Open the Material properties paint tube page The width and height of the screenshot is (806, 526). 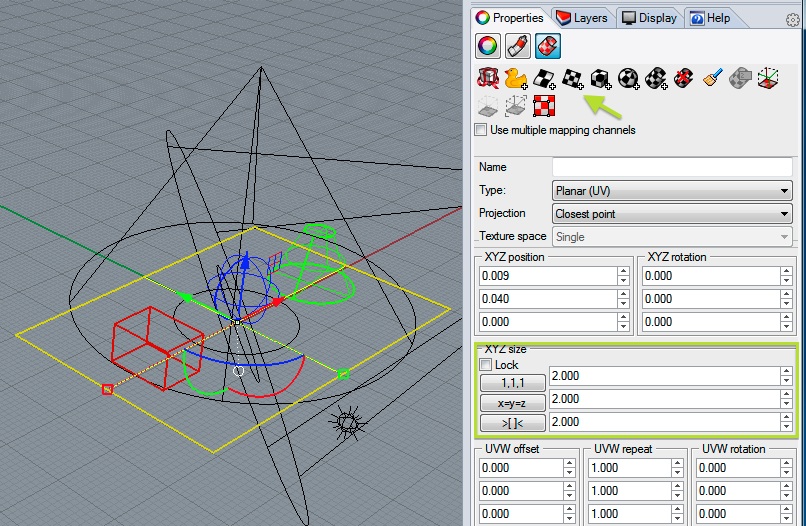click(x=518, y=45)
